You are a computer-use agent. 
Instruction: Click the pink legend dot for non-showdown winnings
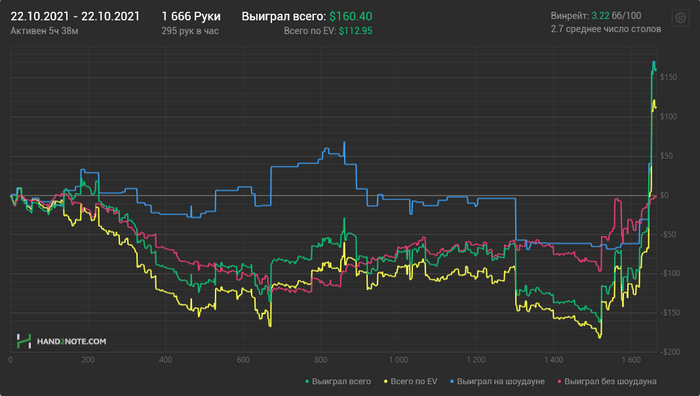tap(559, 381)
